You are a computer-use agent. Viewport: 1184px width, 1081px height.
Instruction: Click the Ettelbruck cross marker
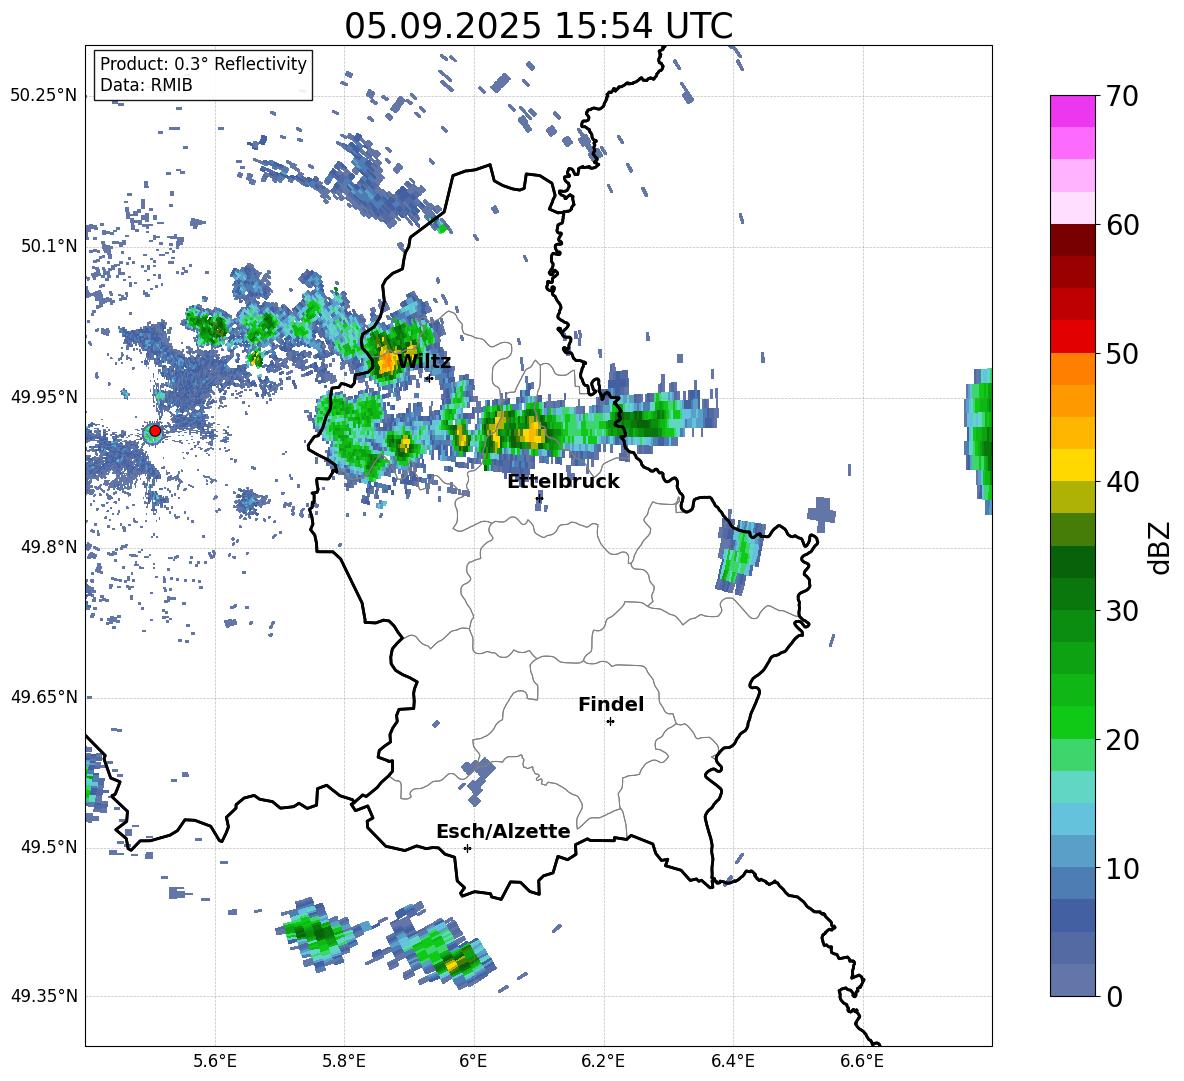[539, 498]
